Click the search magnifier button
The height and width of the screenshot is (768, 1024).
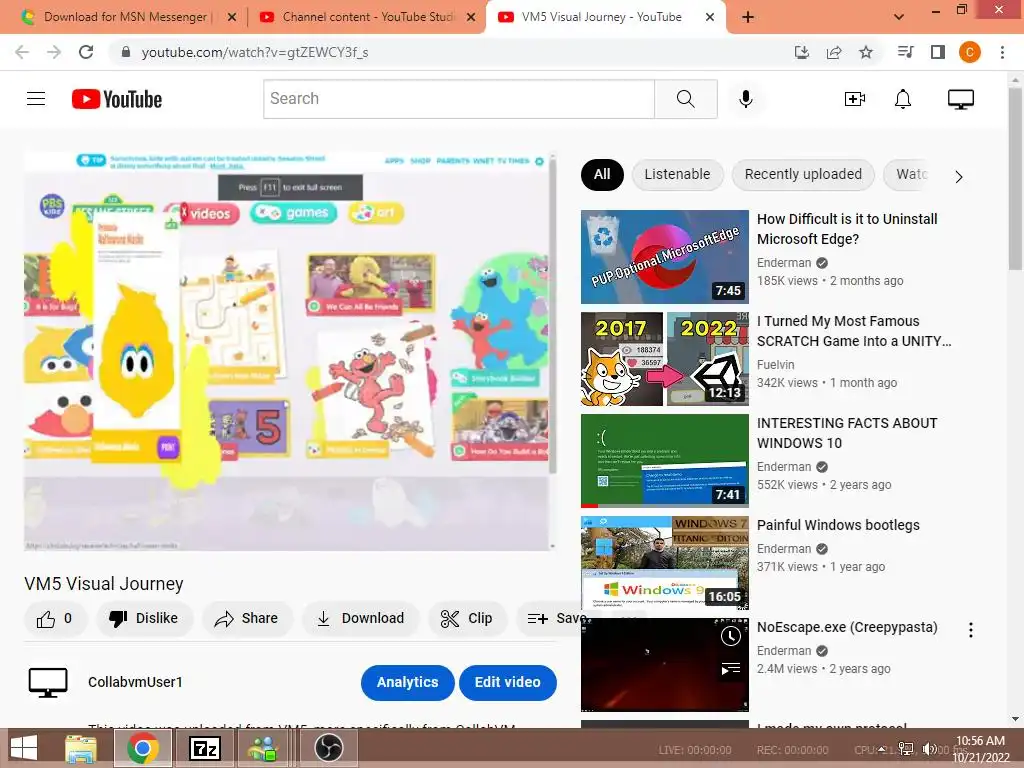(x=686, y=99)
